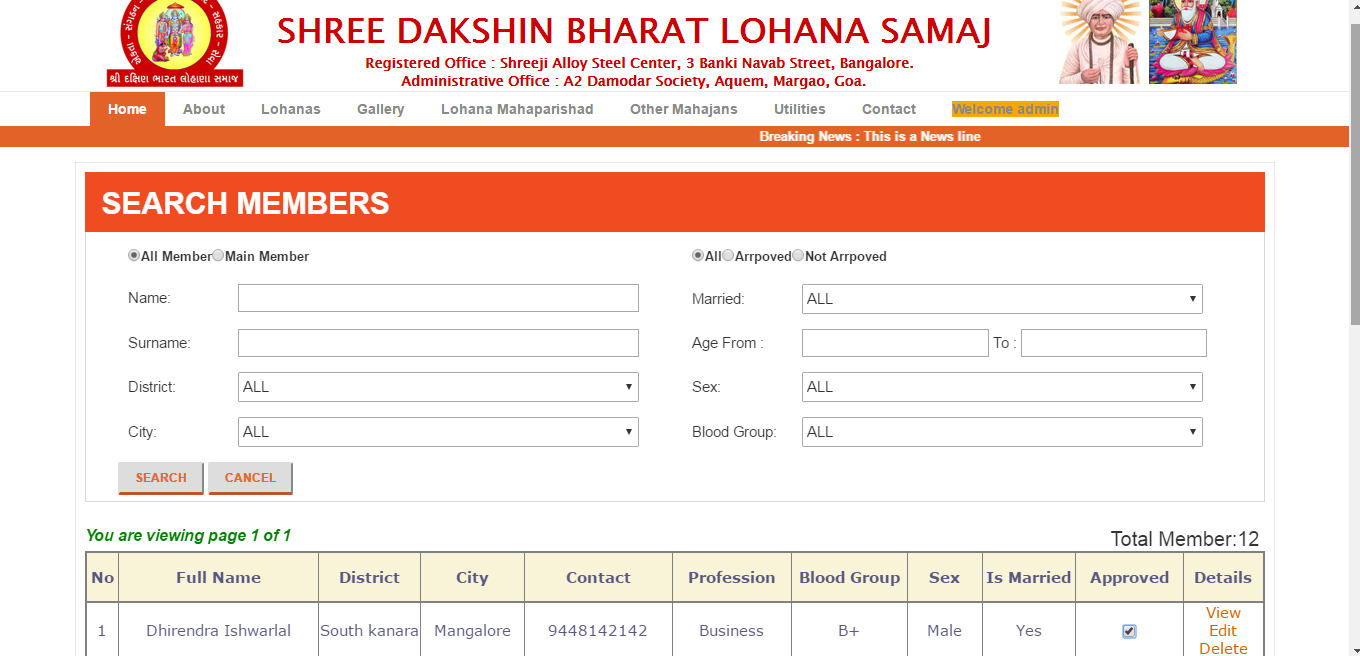
Task: Select the All Member radio button
Action: [134, 256]
